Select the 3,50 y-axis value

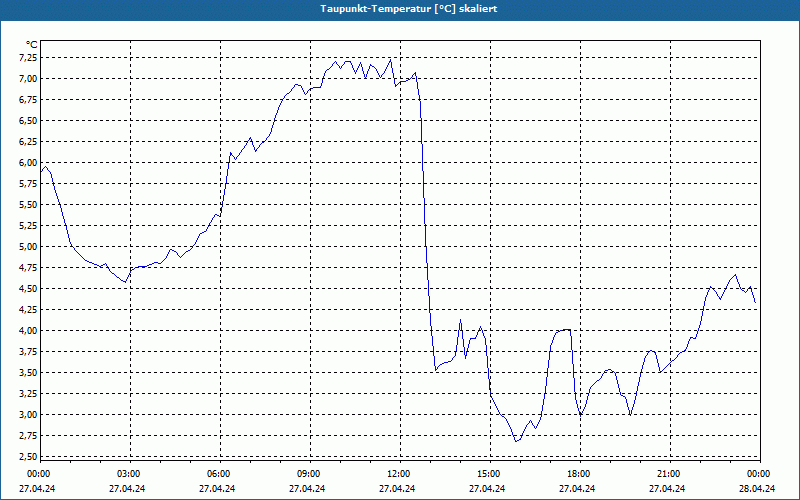tap(28, 373)
